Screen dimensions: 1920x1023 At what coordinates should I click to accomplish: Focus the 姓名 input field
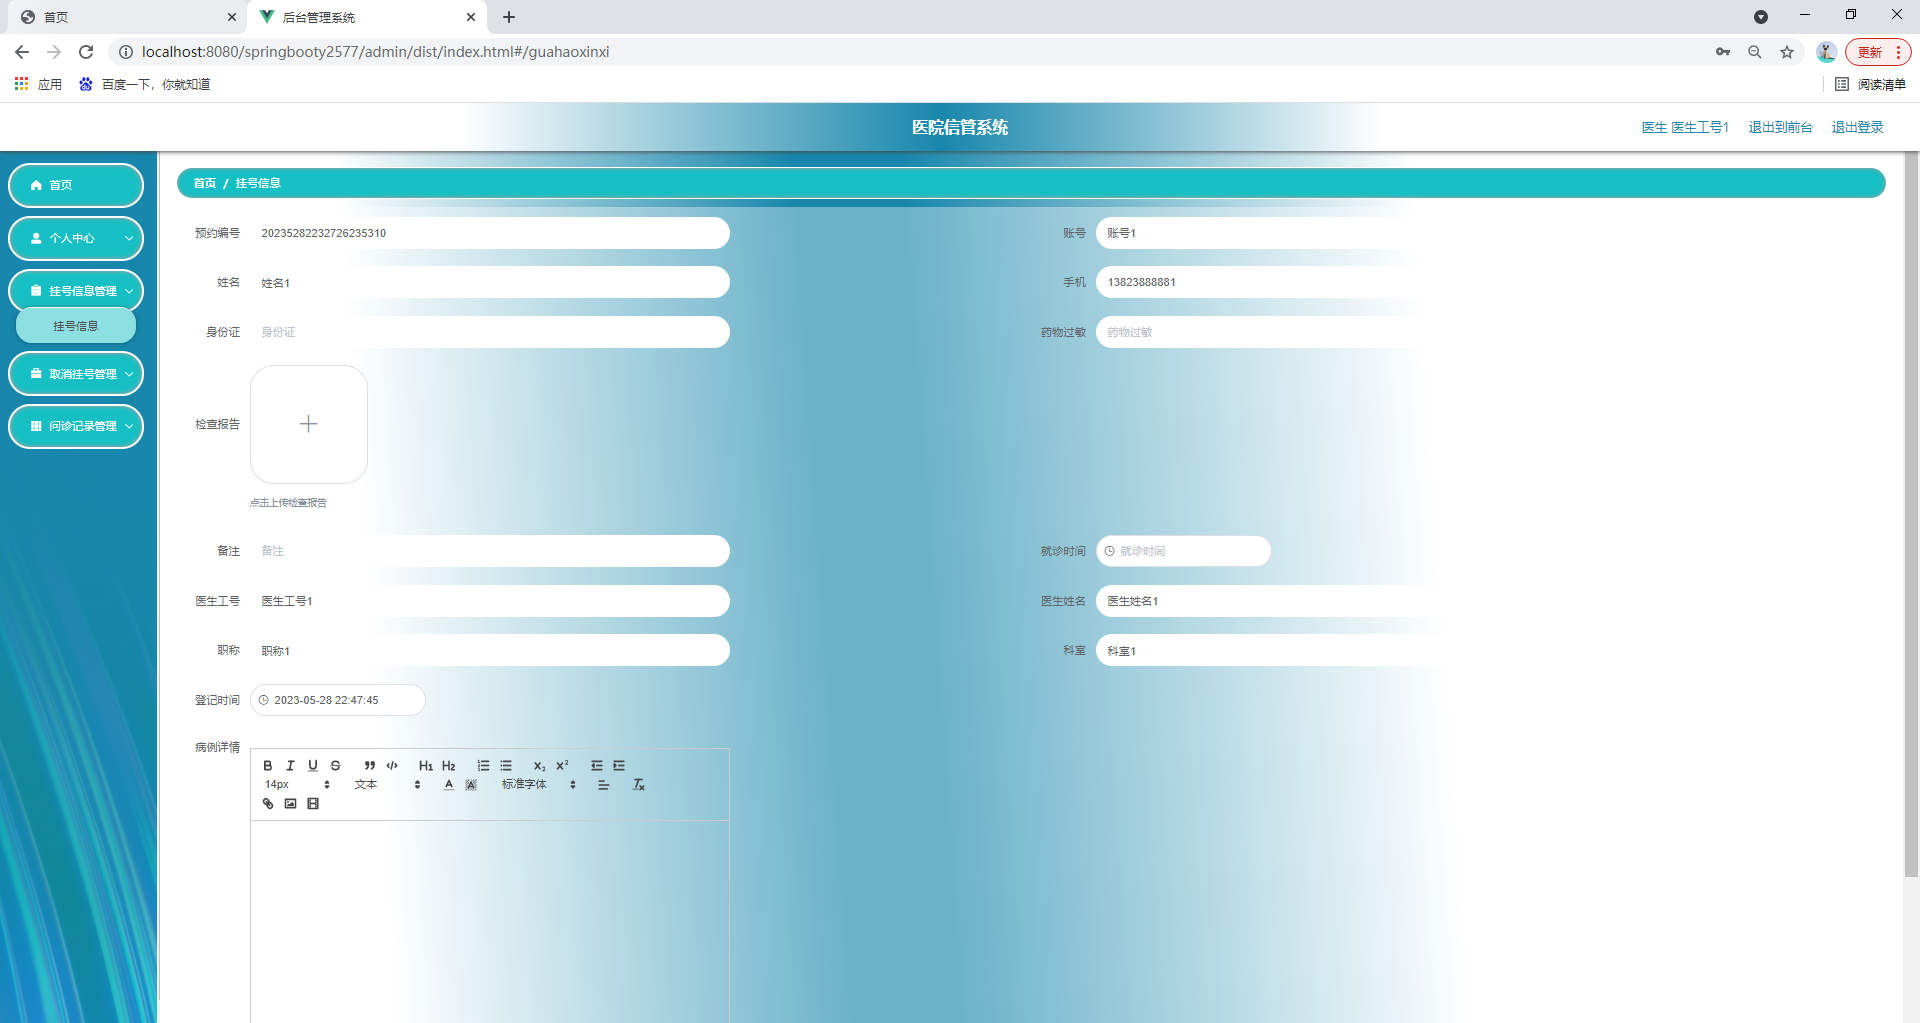click(490, 283)
